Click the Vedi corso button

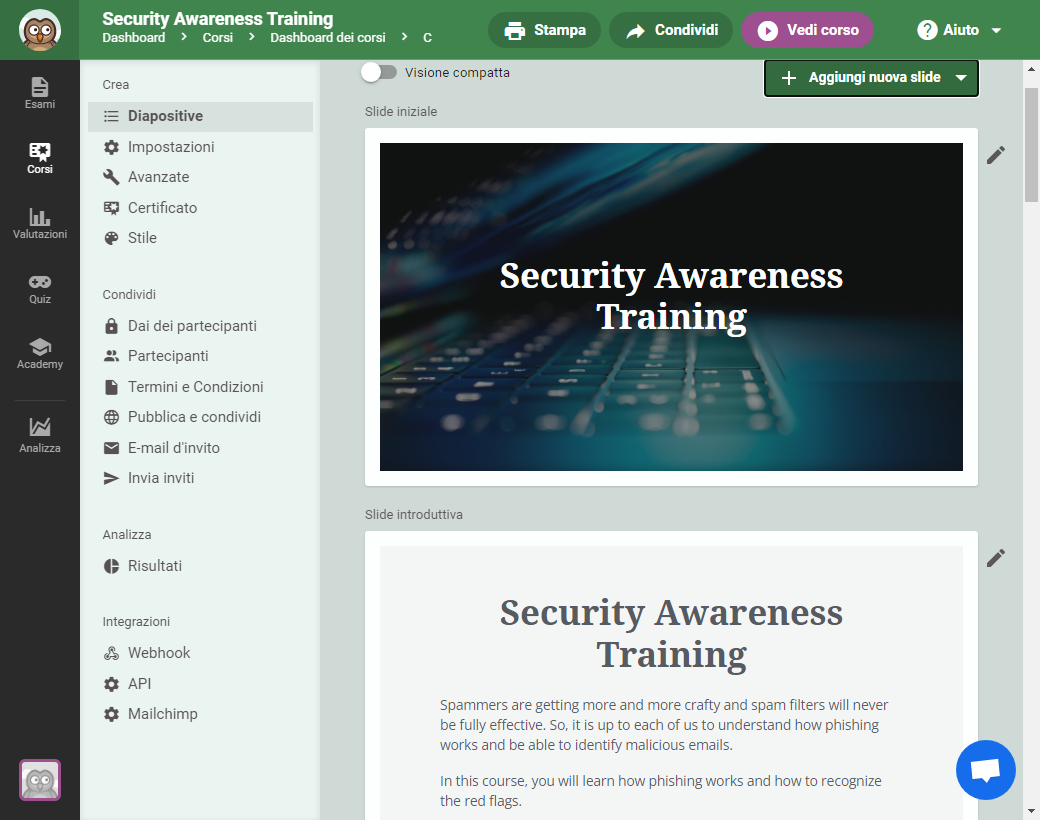pos(807,30)
